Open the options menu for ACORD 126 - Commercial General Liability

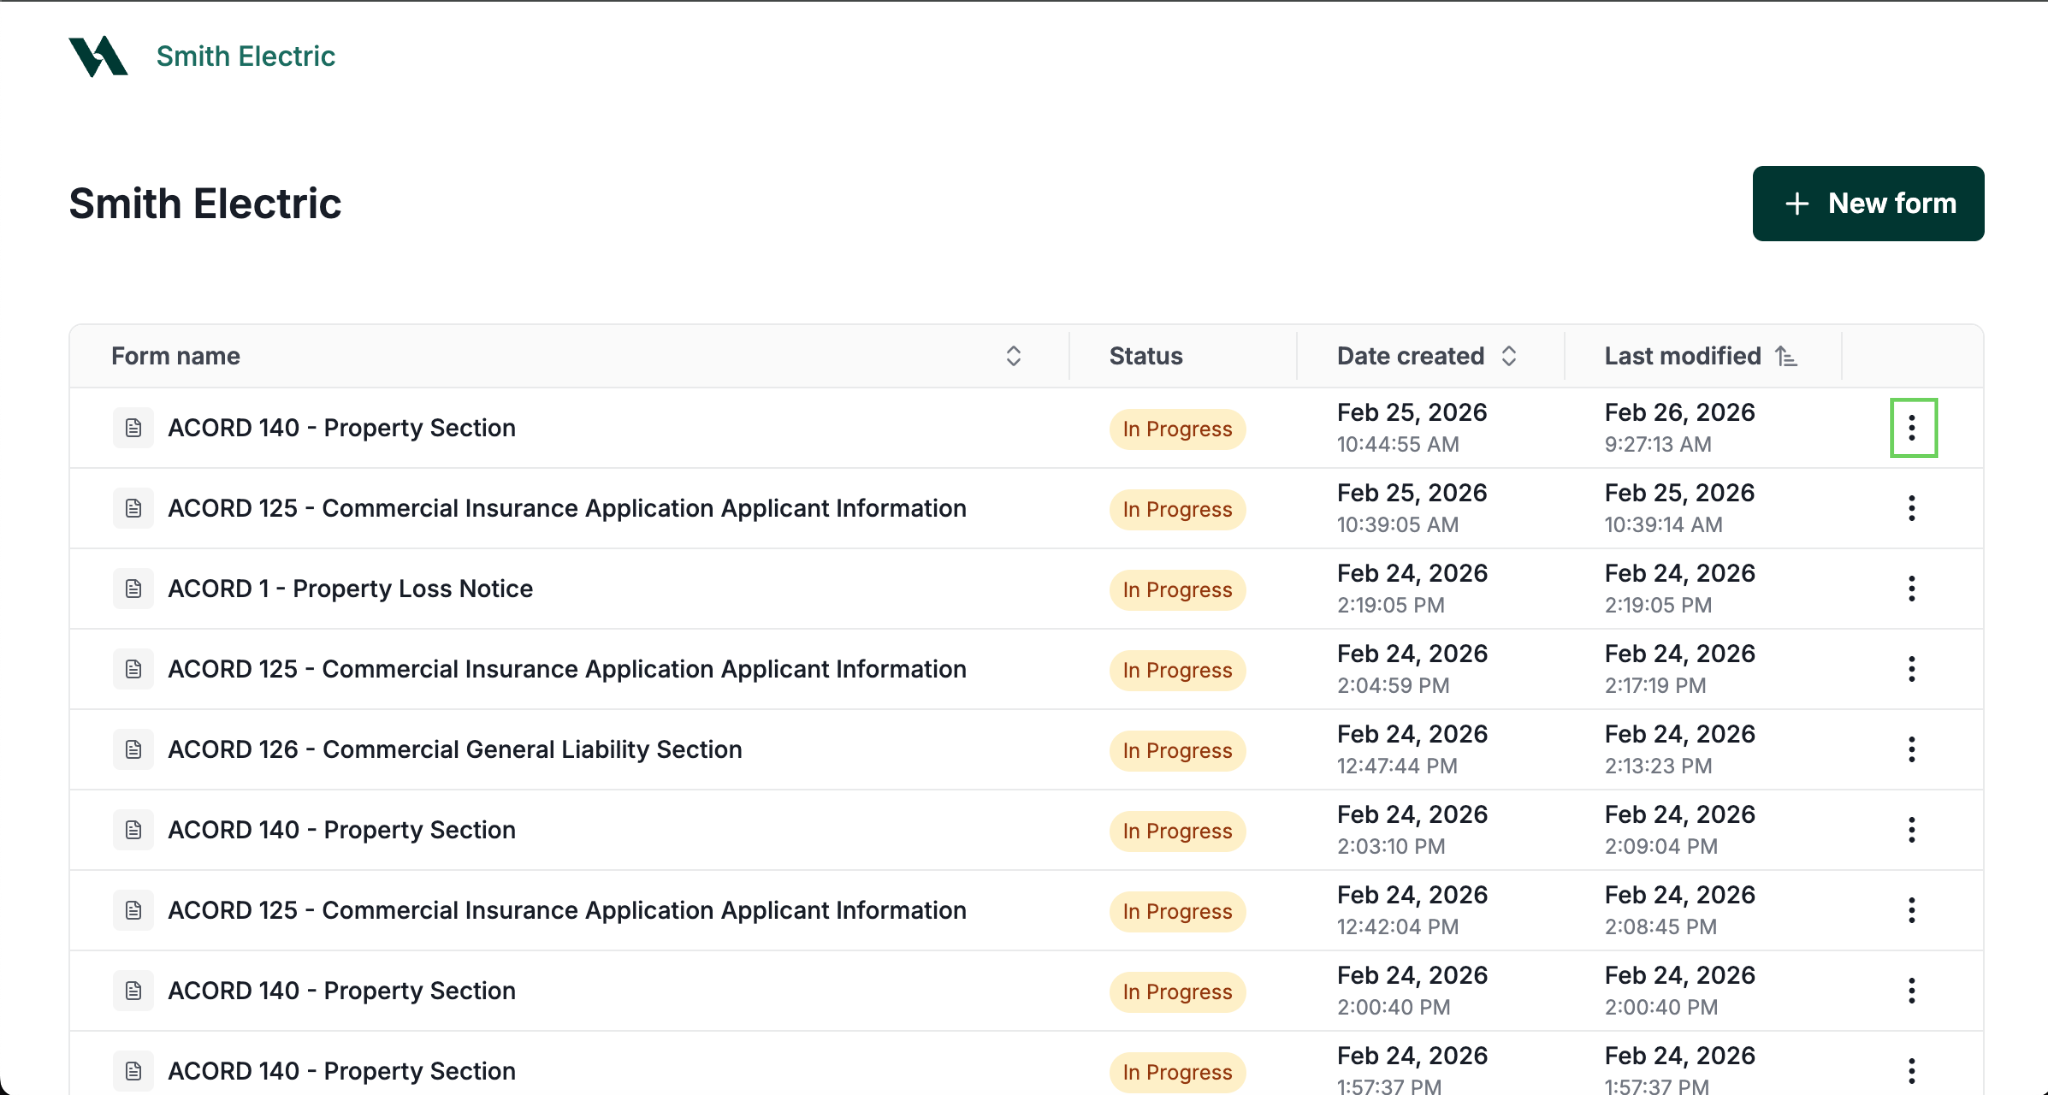(x=1912, y=750)
